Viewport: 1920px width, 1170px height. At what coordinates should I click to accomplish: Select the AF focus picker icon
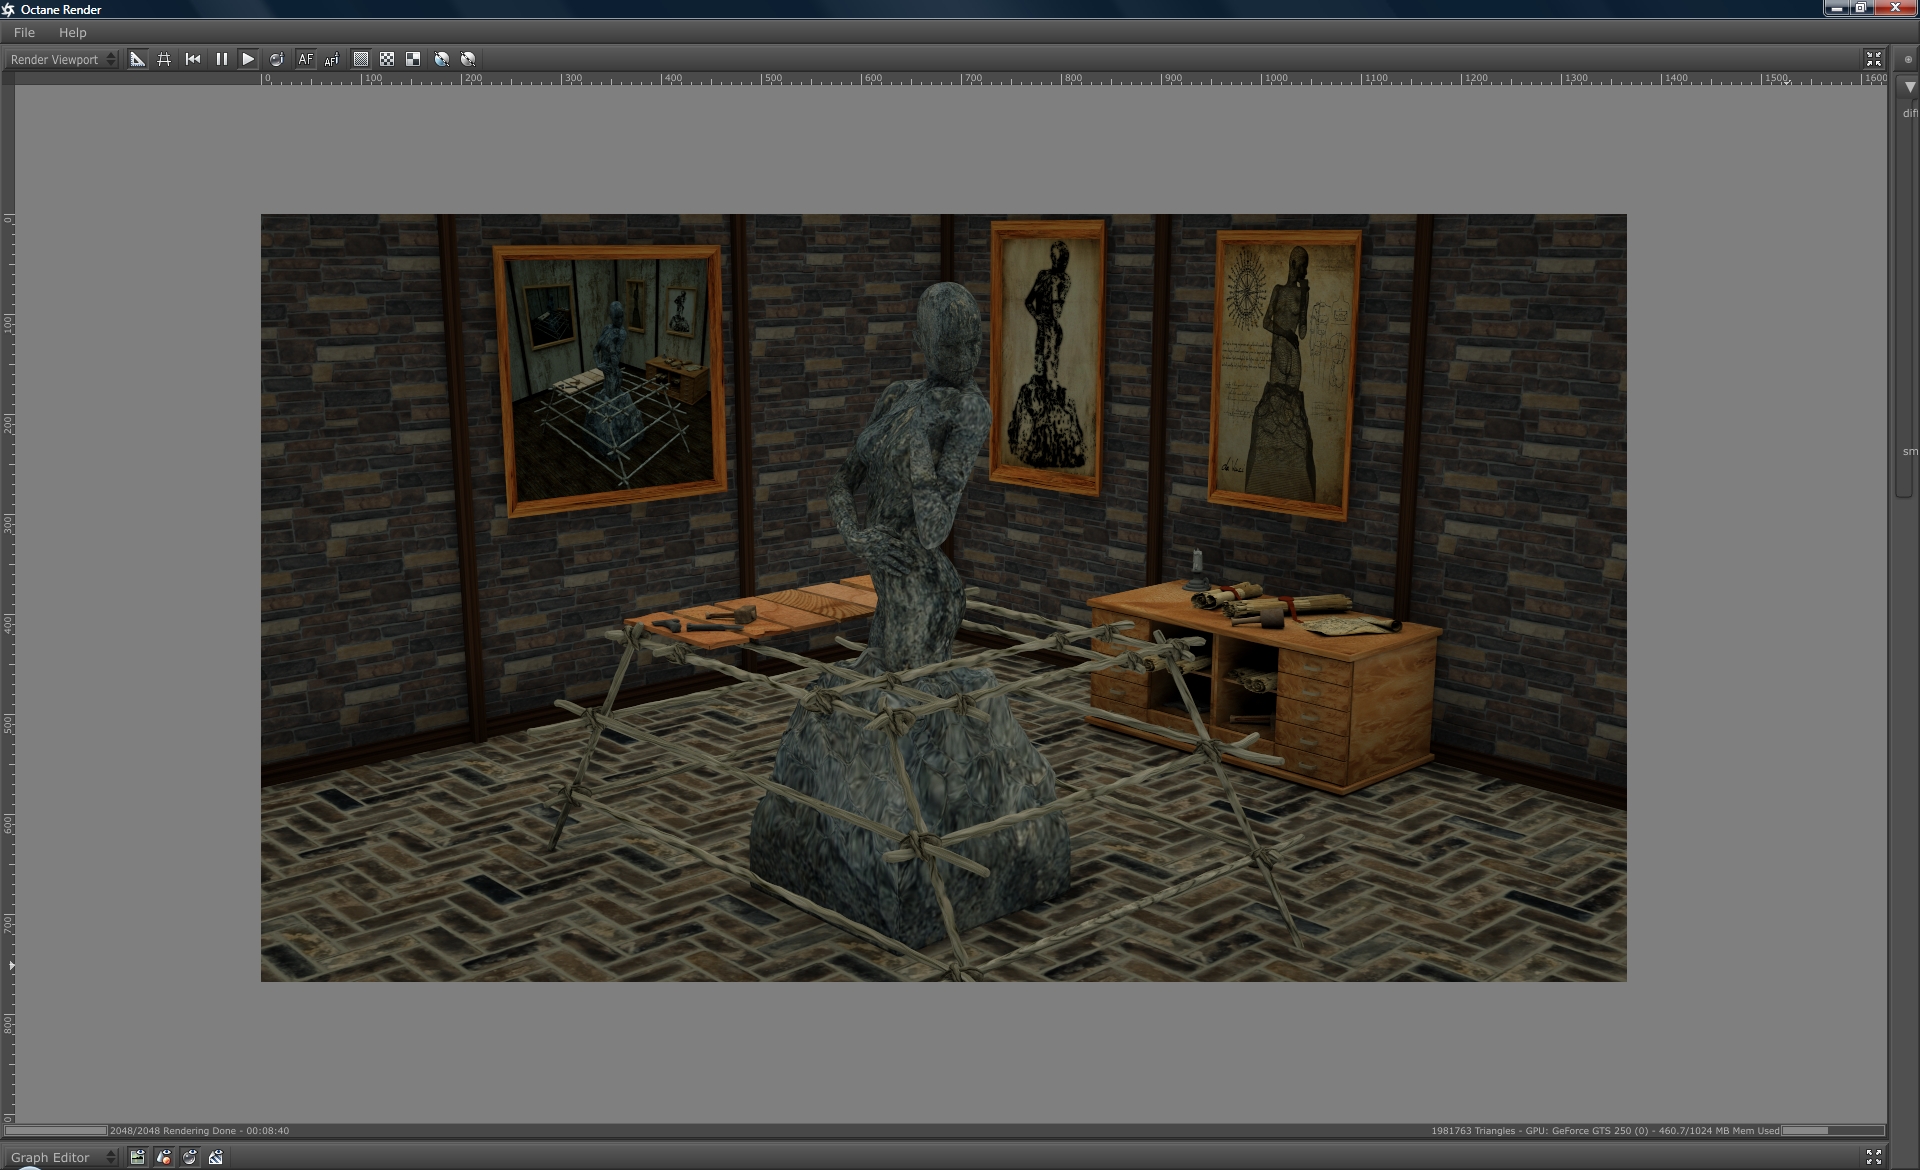click(332, 59)
